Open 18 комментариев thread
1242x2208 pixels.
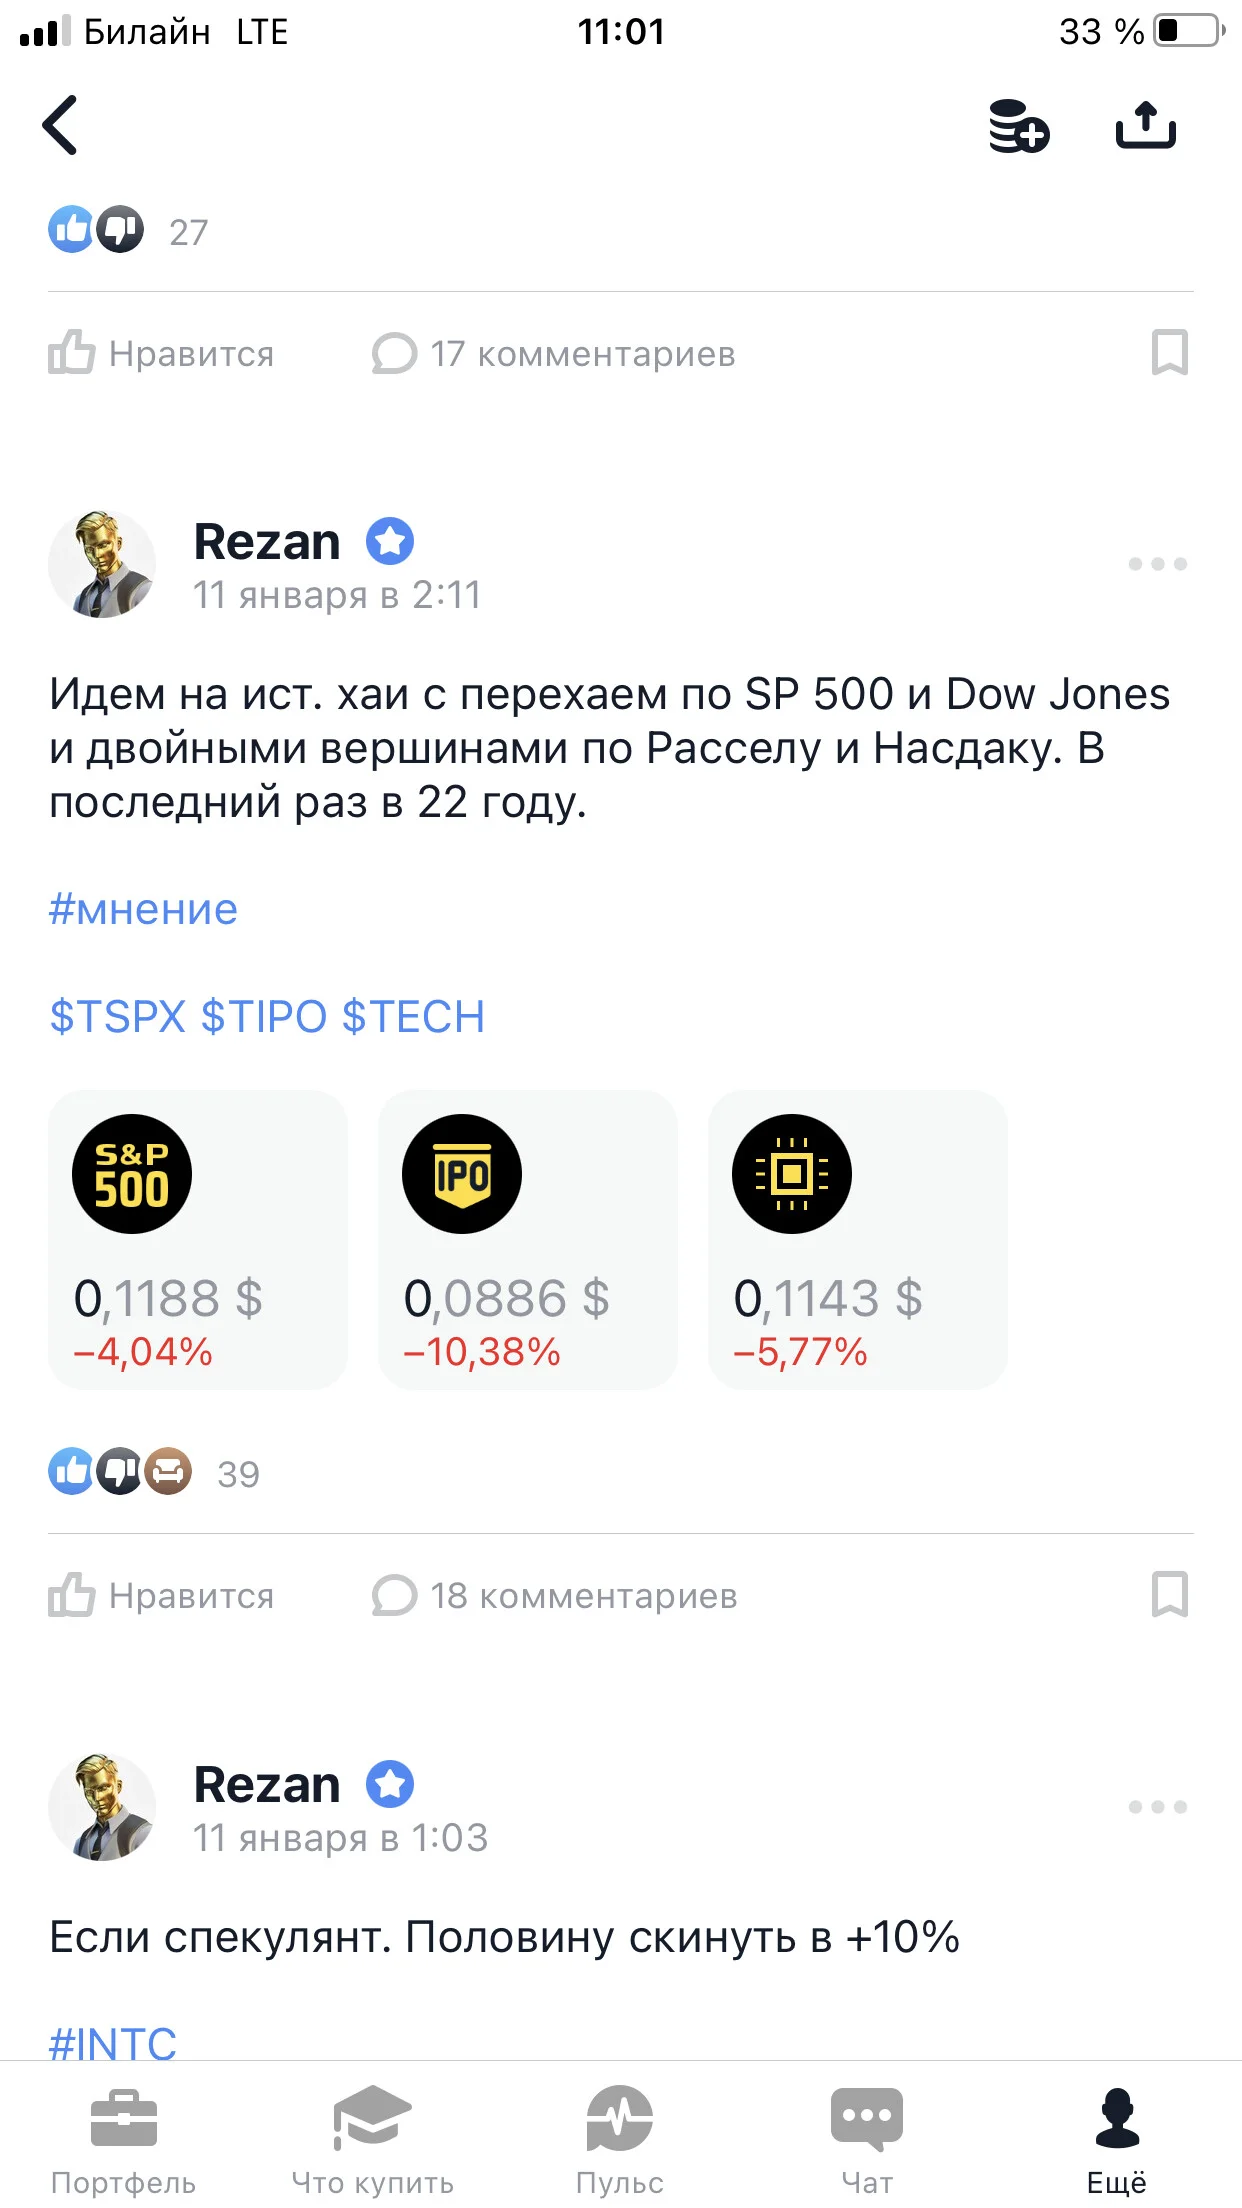click(554, 1595)
